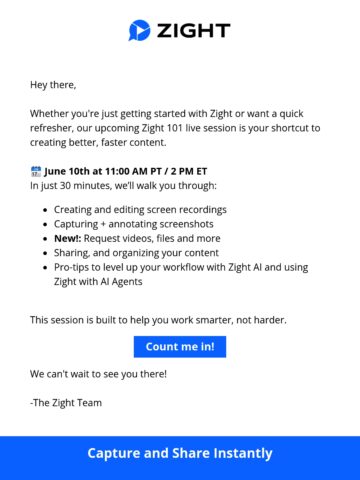Click the work smarter, not harder sentence
The image size is (360, 480).
coord(158,320)
